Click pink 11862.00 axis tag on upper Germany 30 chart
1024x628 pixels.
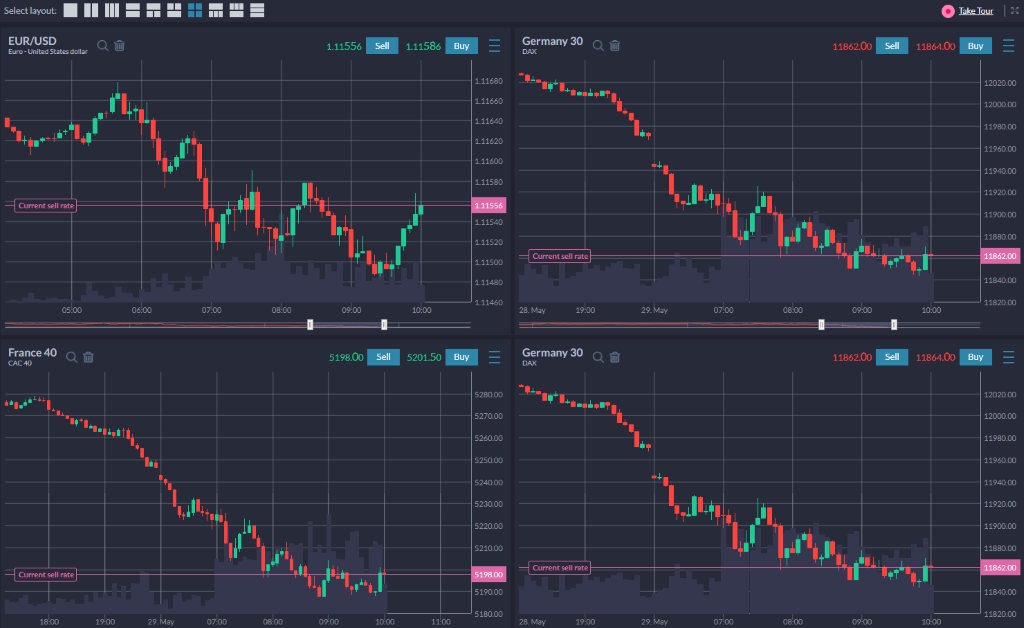pyautogui.click(x=1000, y=256)
